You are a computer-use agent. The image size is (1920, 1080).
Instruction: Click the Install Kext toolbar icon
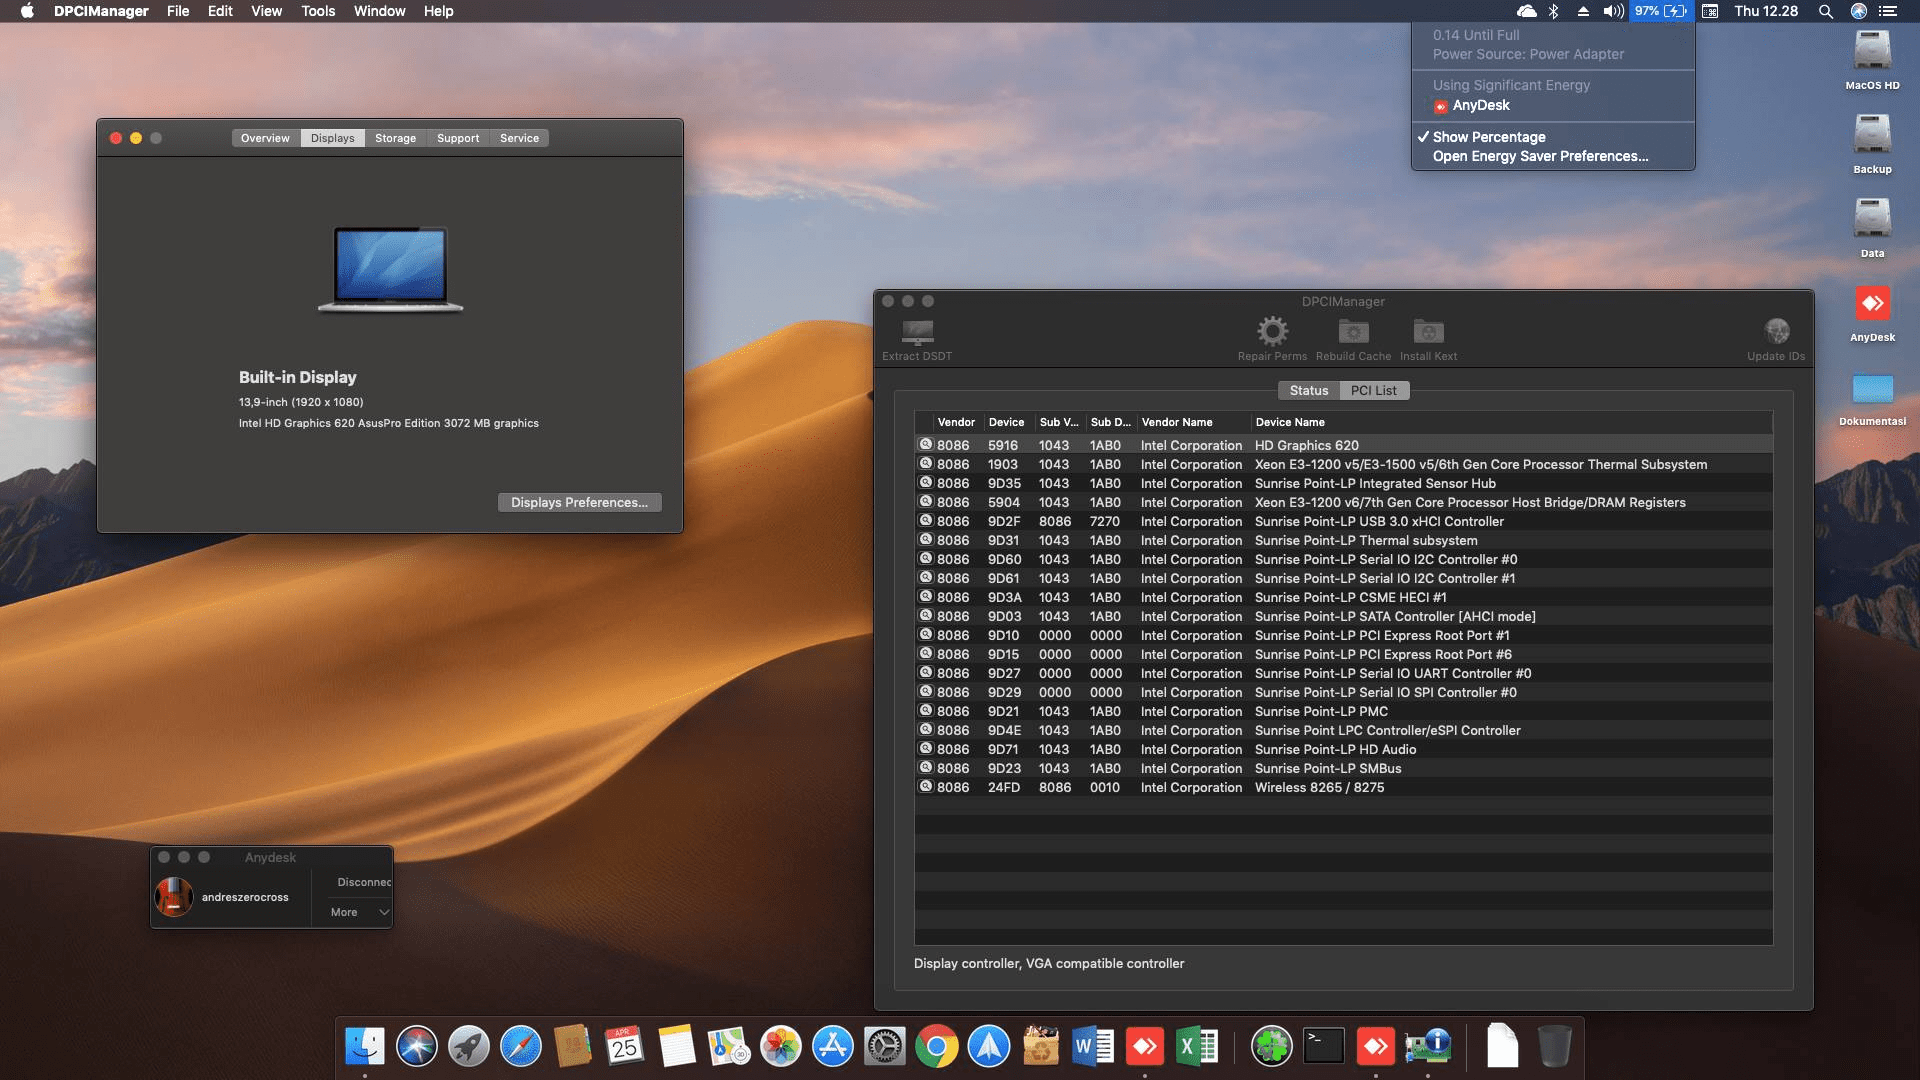[x=1428, y=331]
